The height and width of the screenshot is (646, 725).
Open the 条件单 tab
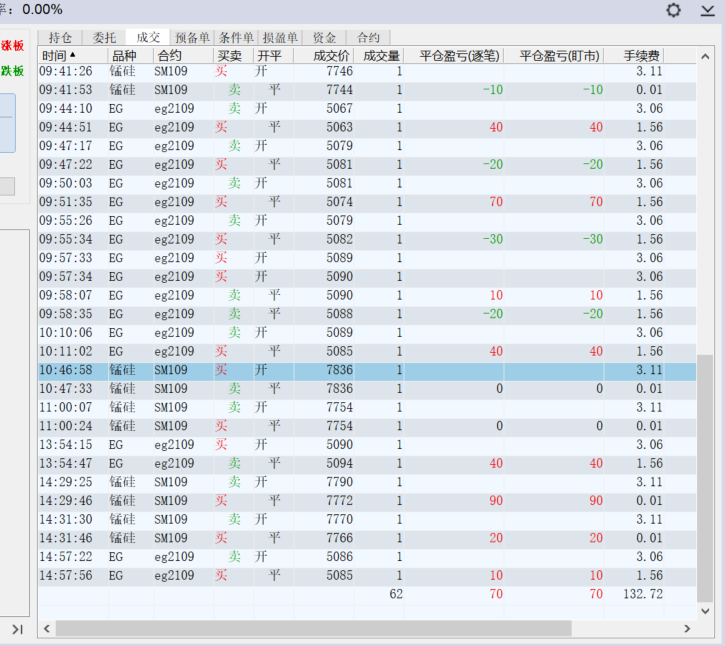(x=236, y=37)
